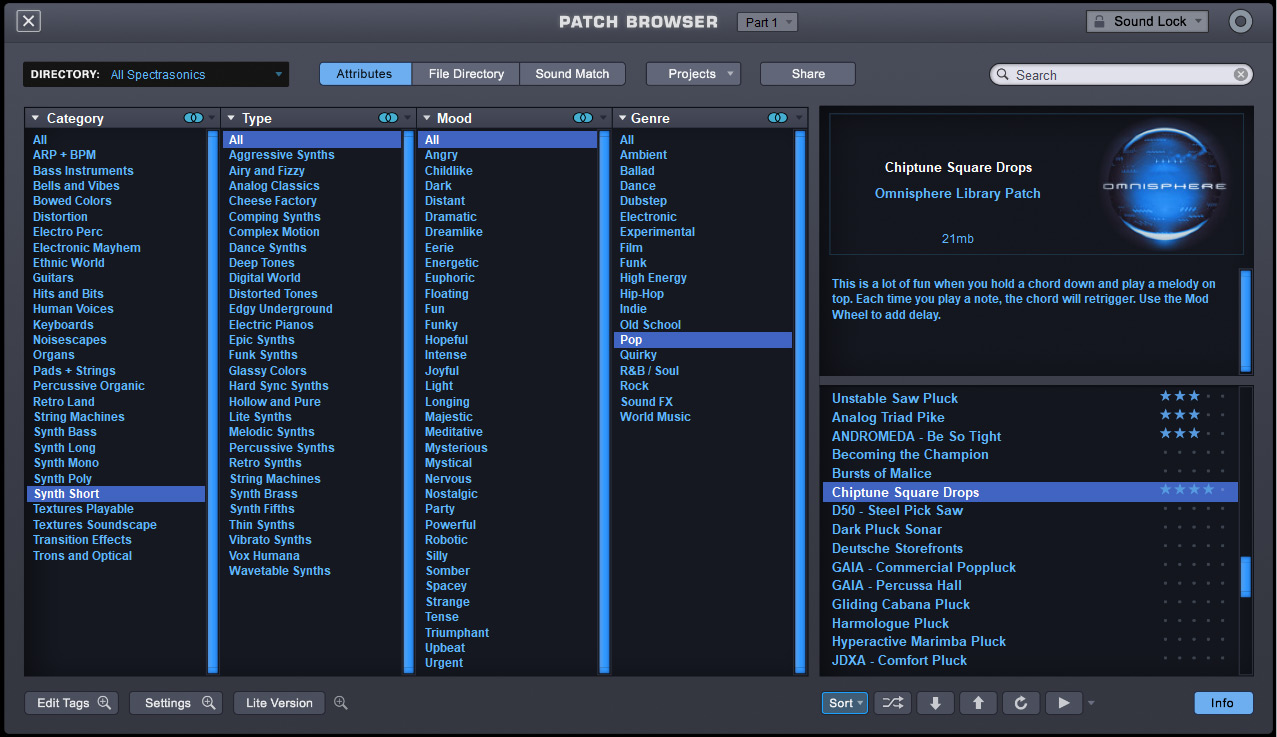Toggle the Mood column link icon

(583, 118)
